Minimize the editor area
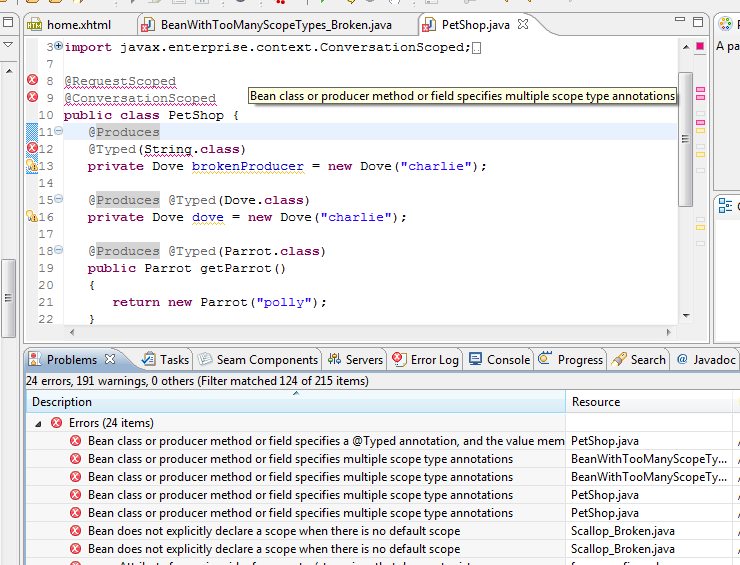740x565 pixels. (680, 20)
